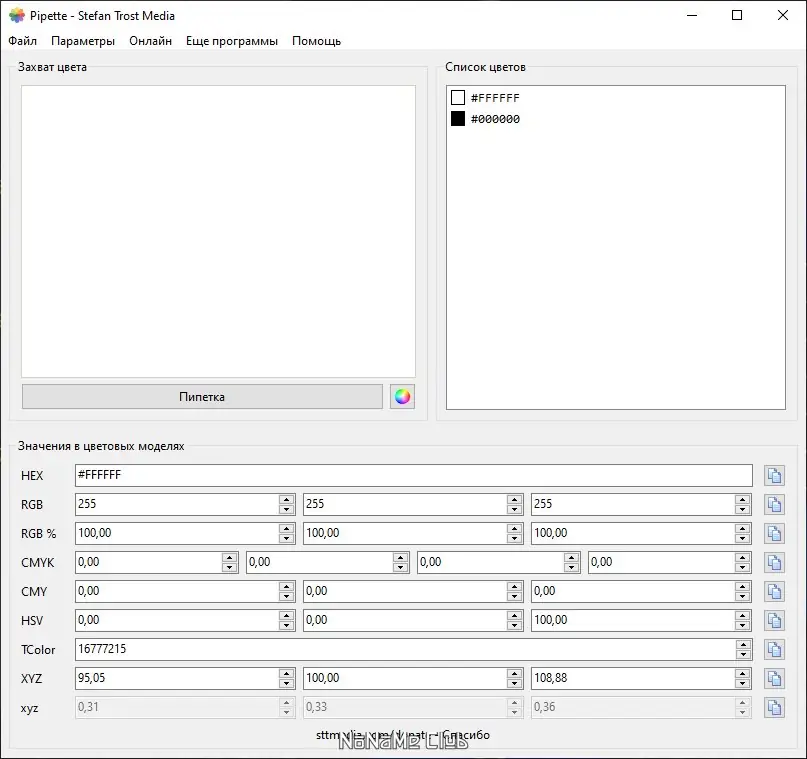Click into the HEX input field
This screenshot has height=759, width=807.
[x=414, y=475]
